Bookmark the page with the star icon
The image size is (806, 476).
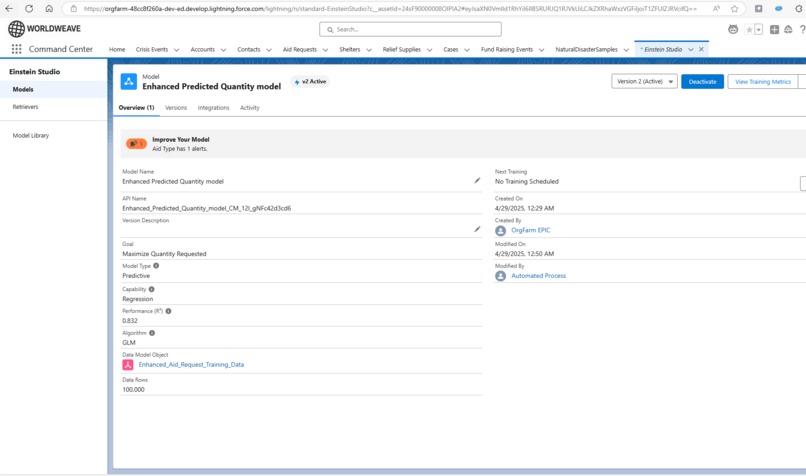pos(735,8)
